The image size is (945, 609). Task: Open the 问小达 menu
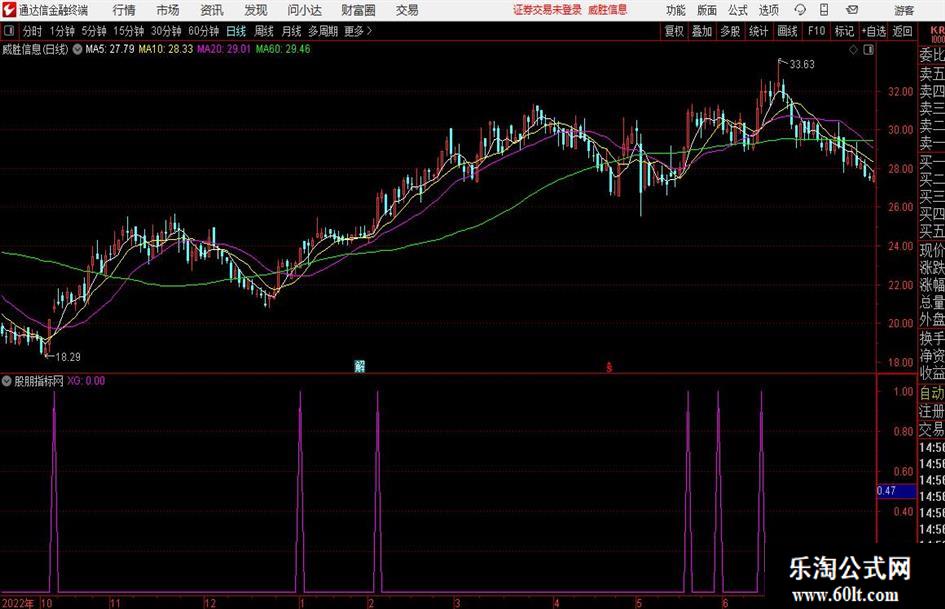tap(304, 10)
